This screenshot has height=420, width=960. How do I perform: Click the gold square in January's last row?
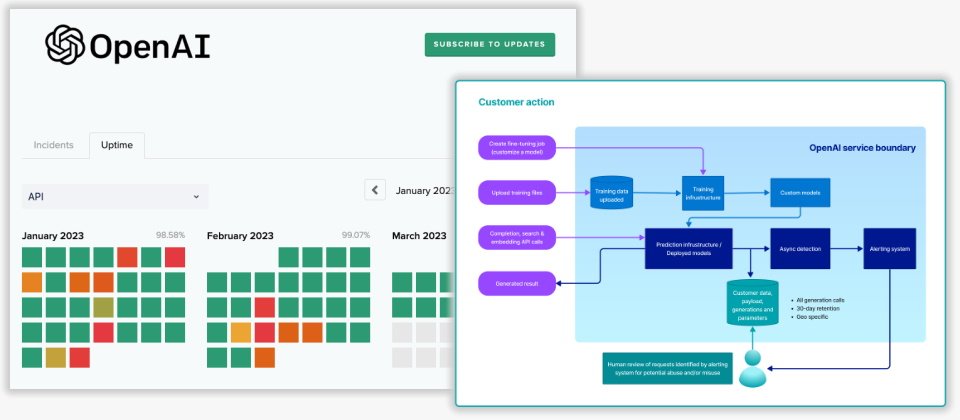click(56, 358)
